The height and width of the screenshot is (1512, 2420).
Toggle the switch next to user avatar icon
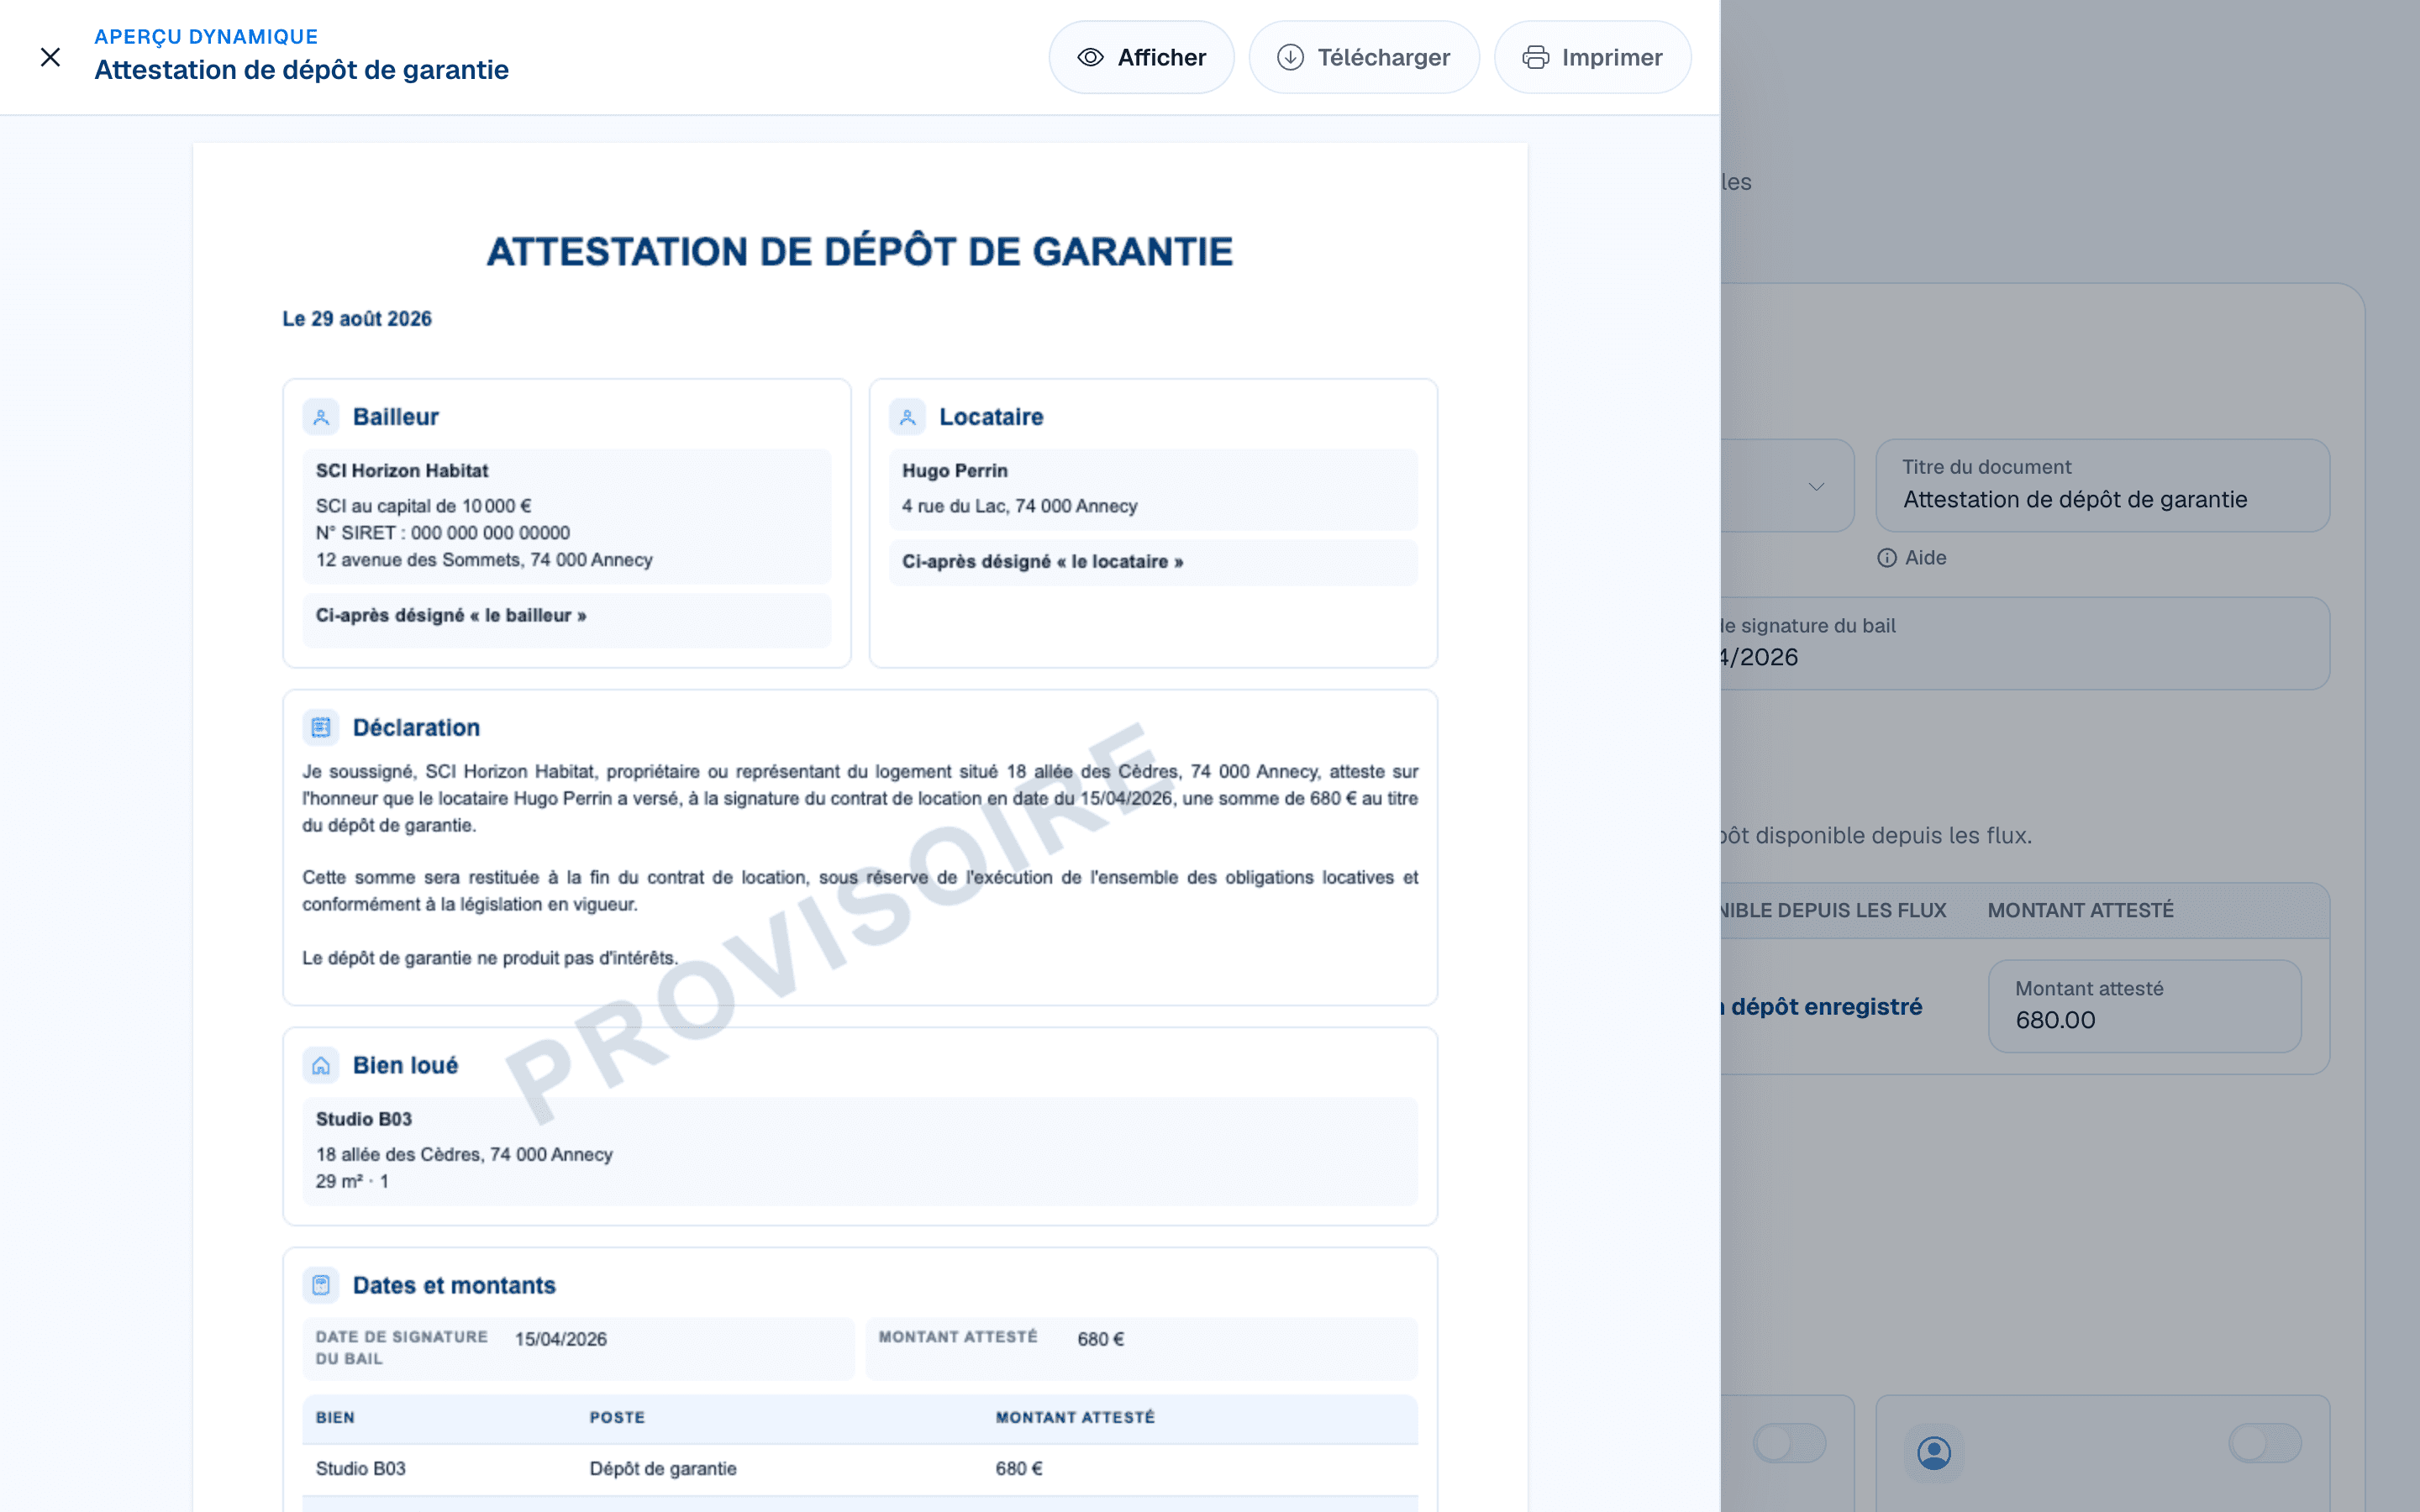[2264, 1443]
